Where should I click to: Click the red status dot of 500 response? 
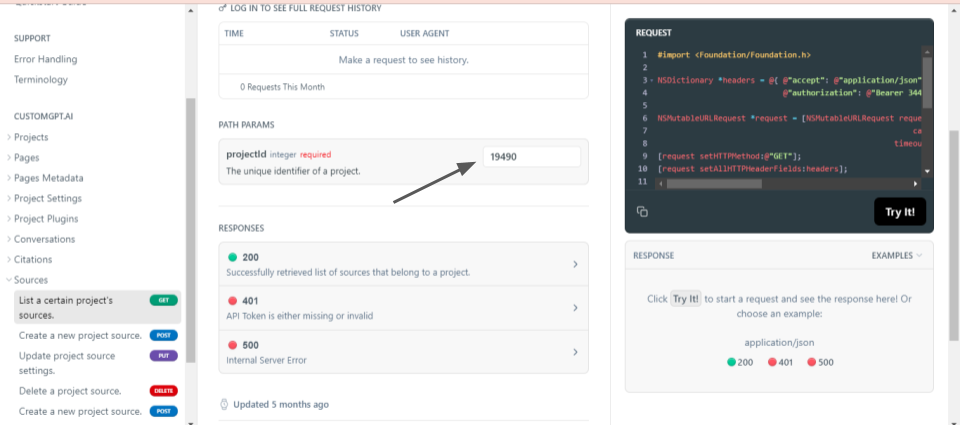coord(232,345)
